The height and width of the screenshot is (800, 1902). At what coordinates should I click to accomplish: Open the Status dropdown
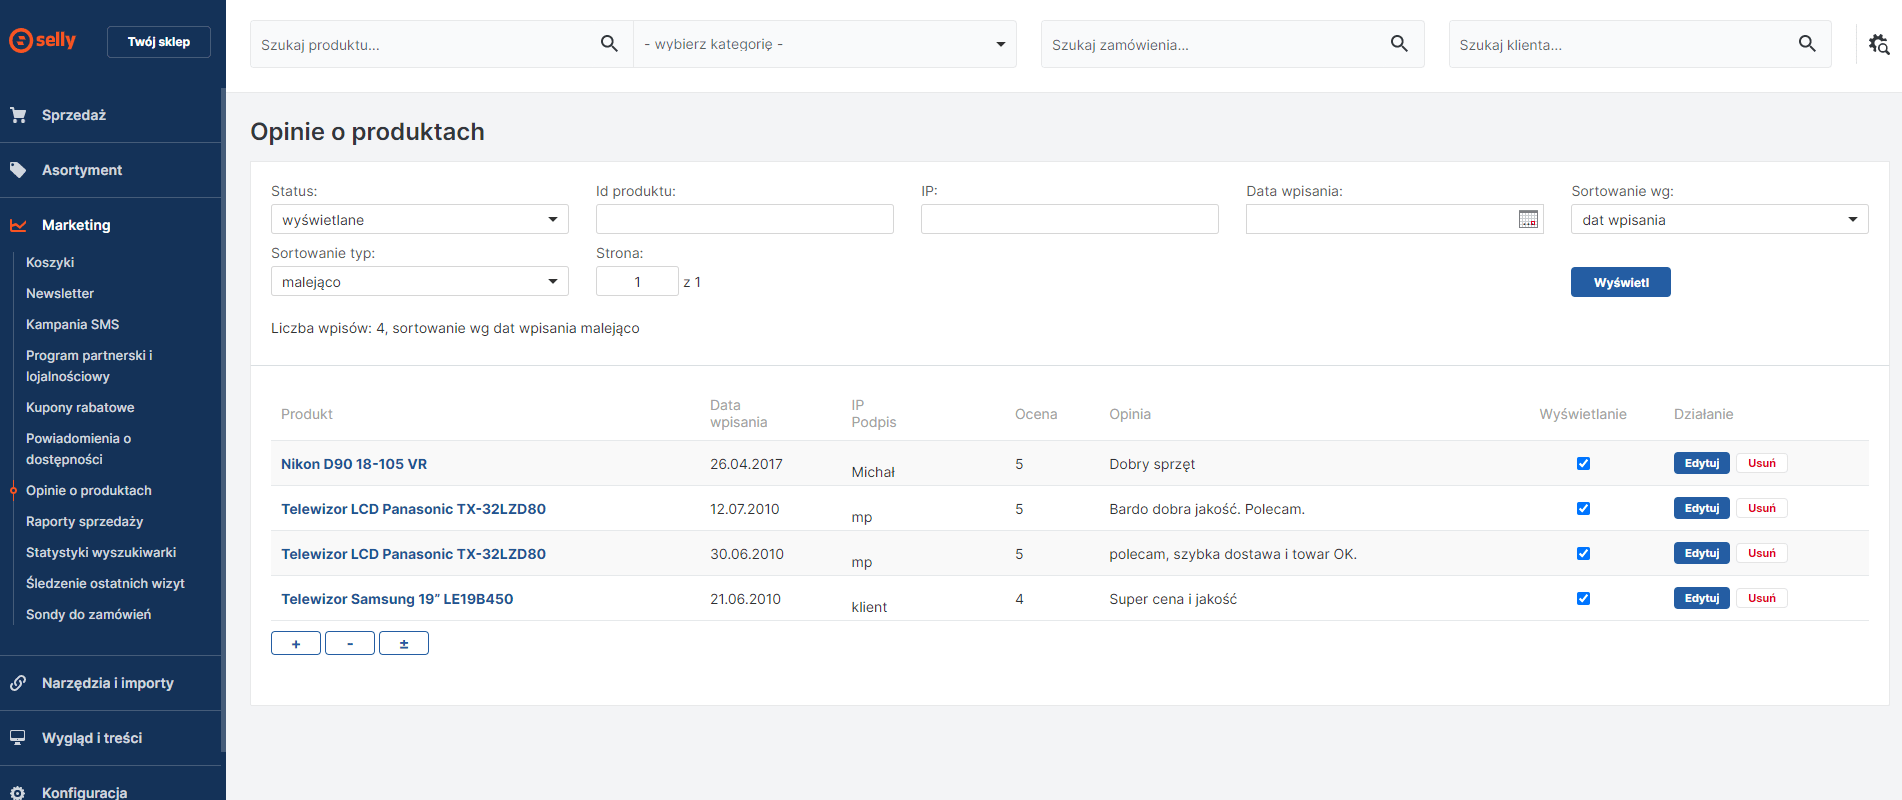pos(419,220)
